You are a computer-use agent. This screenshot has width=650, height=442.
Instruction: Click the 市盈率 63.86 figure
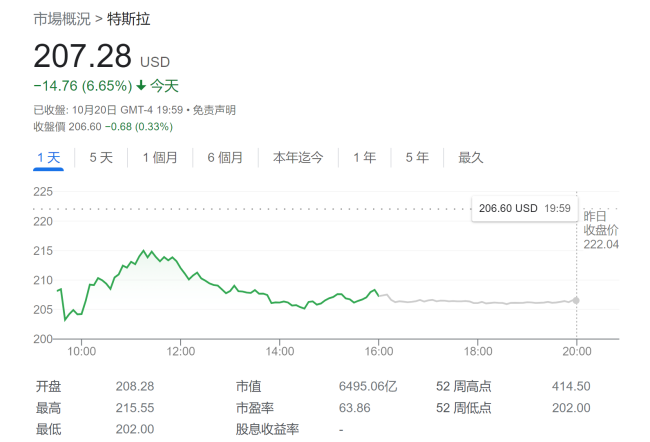tap(354, 408)
